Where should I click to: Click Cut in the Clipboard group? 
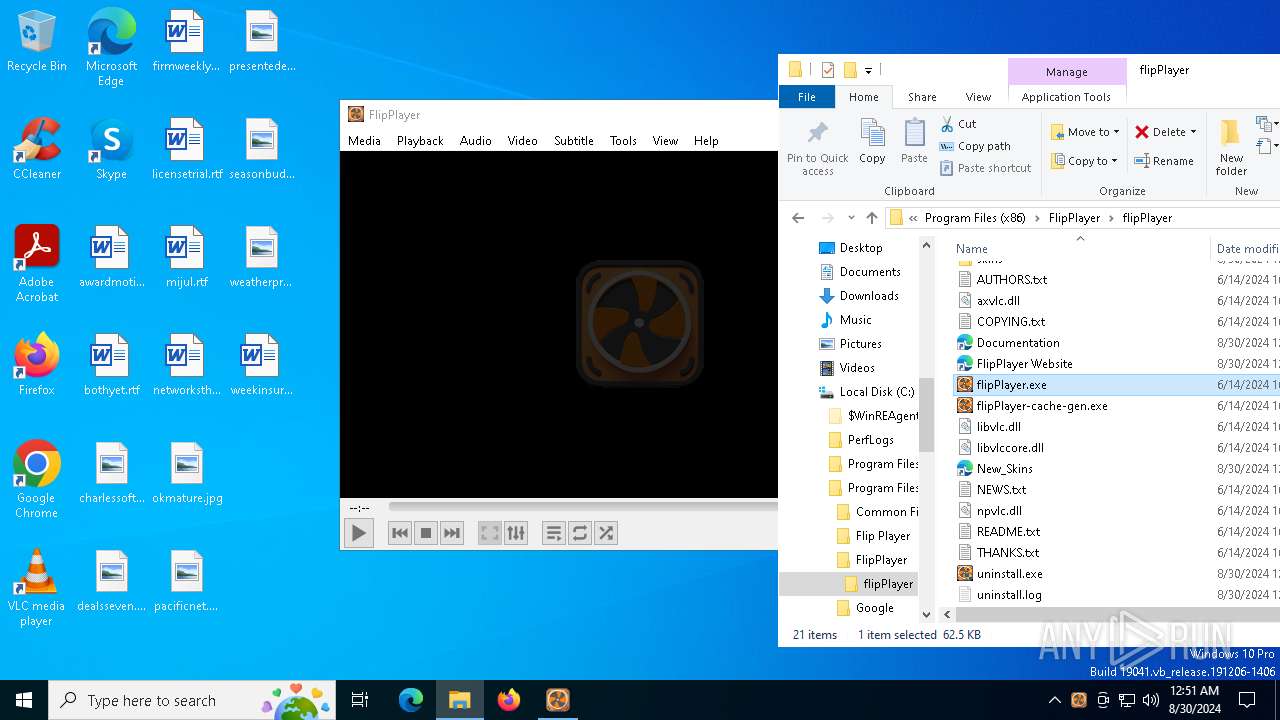pyautogui.click(x=958, y=124)
